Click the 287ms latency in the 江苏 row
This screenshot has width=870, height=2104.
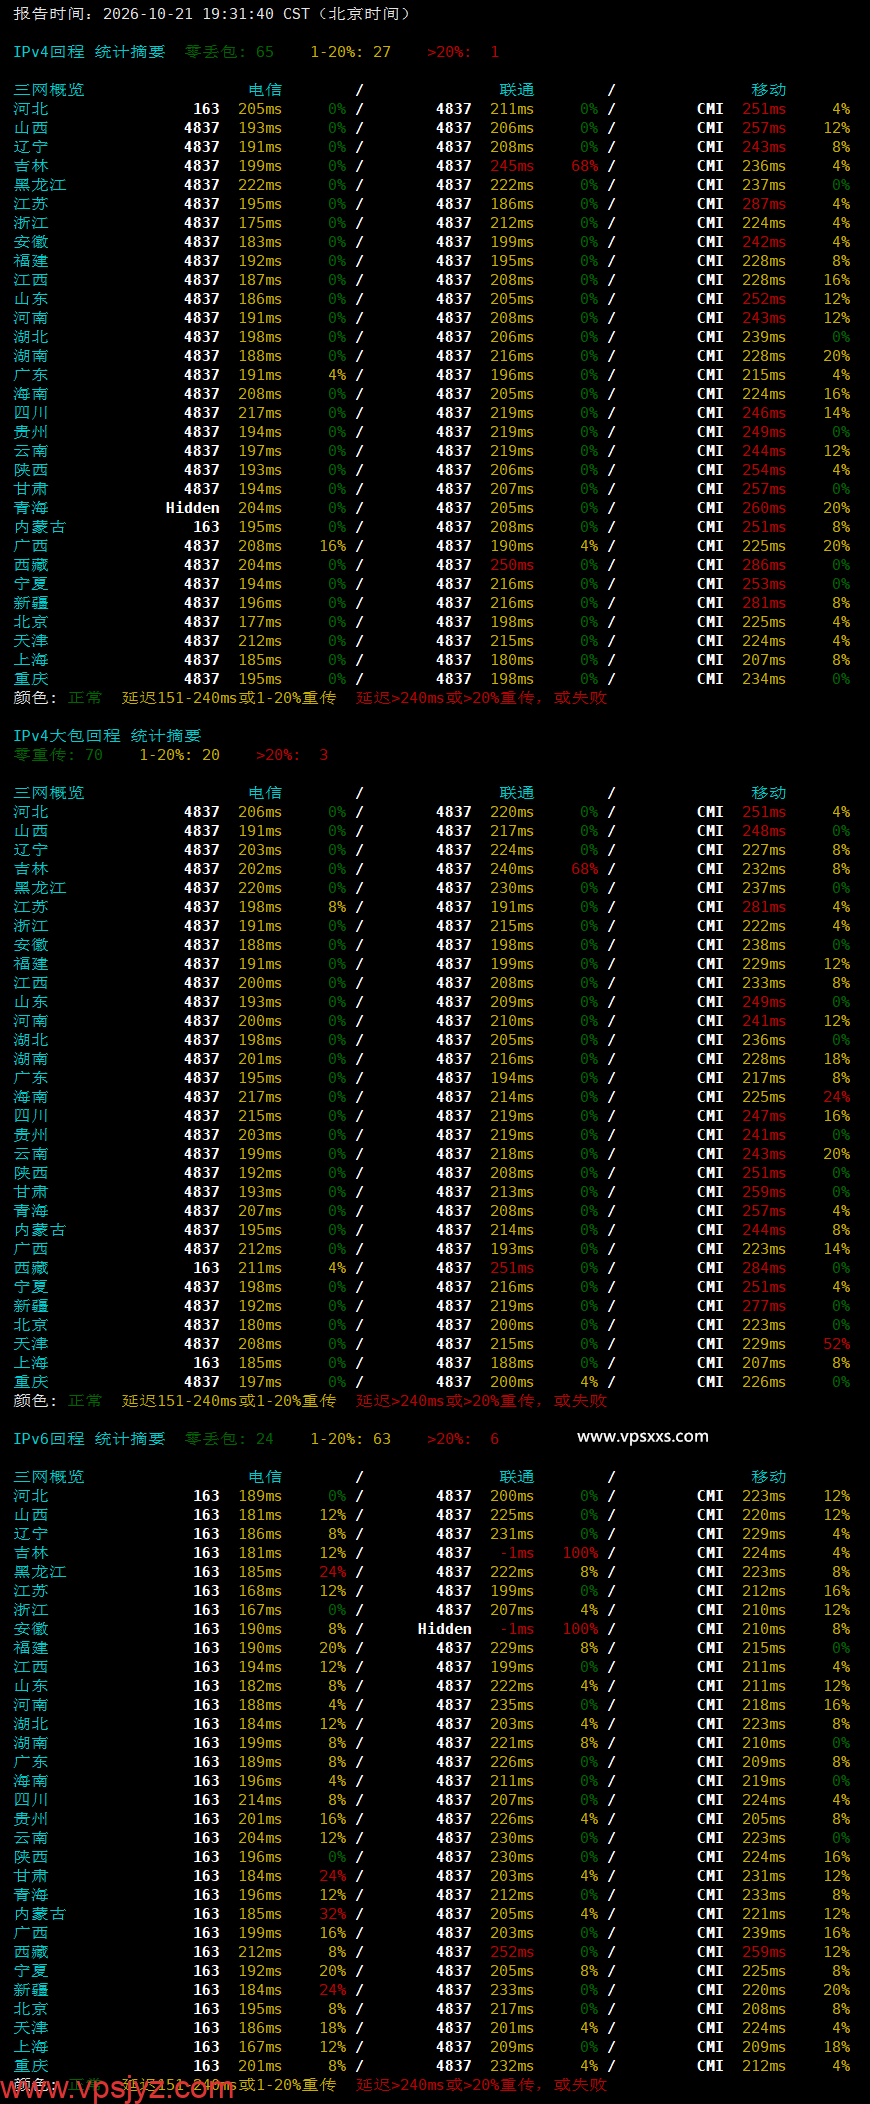(x=764, y=204)
